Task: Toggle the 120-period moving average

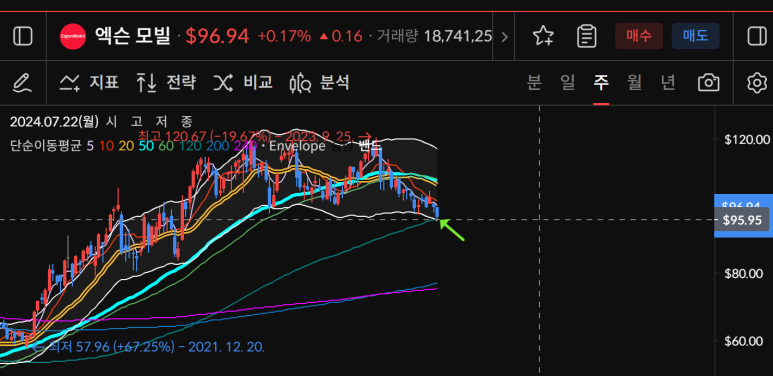Action: click(x=190, y=146)
